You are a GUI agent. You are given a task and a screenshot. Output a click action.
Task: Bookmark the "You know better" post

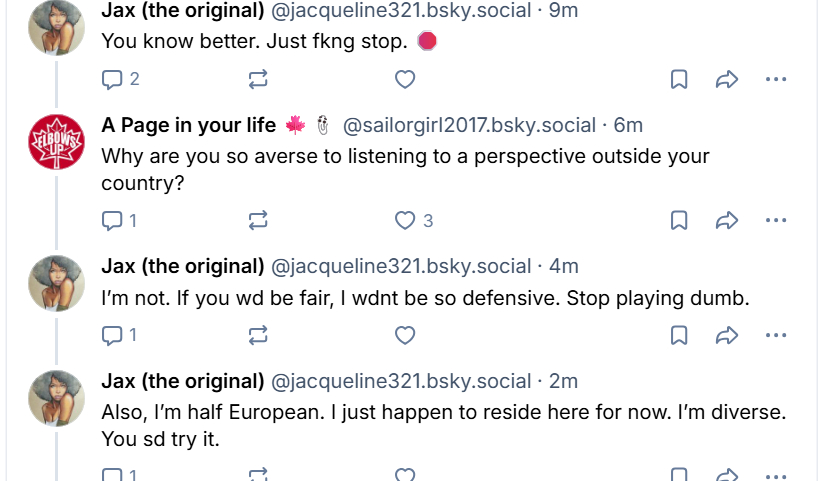(679, 79)
